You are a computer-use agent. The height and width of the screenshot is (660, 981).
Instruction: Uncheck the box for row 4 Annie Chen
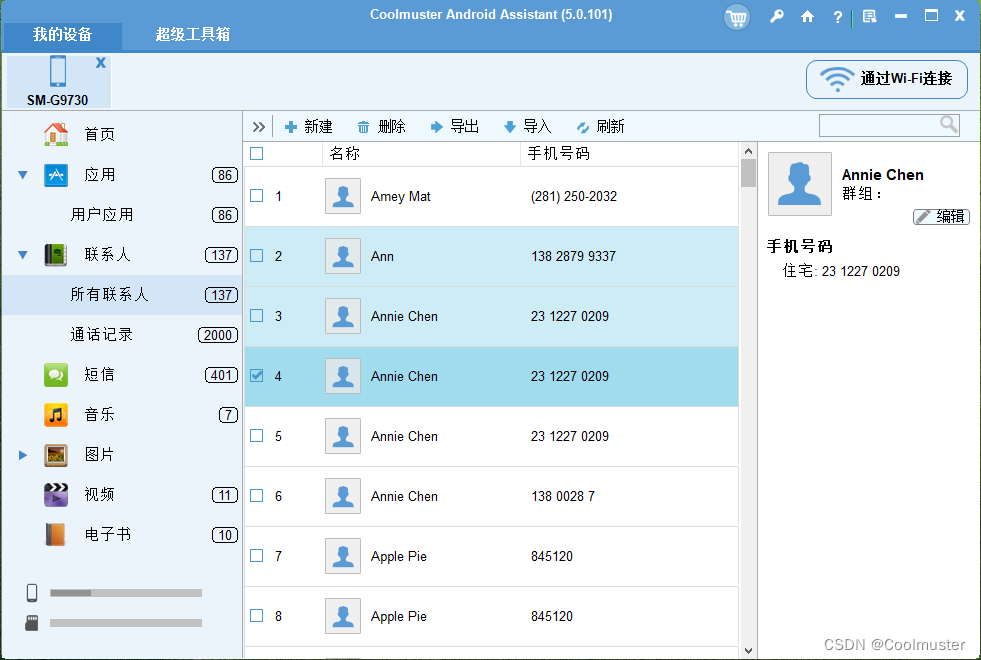(257, 376)
